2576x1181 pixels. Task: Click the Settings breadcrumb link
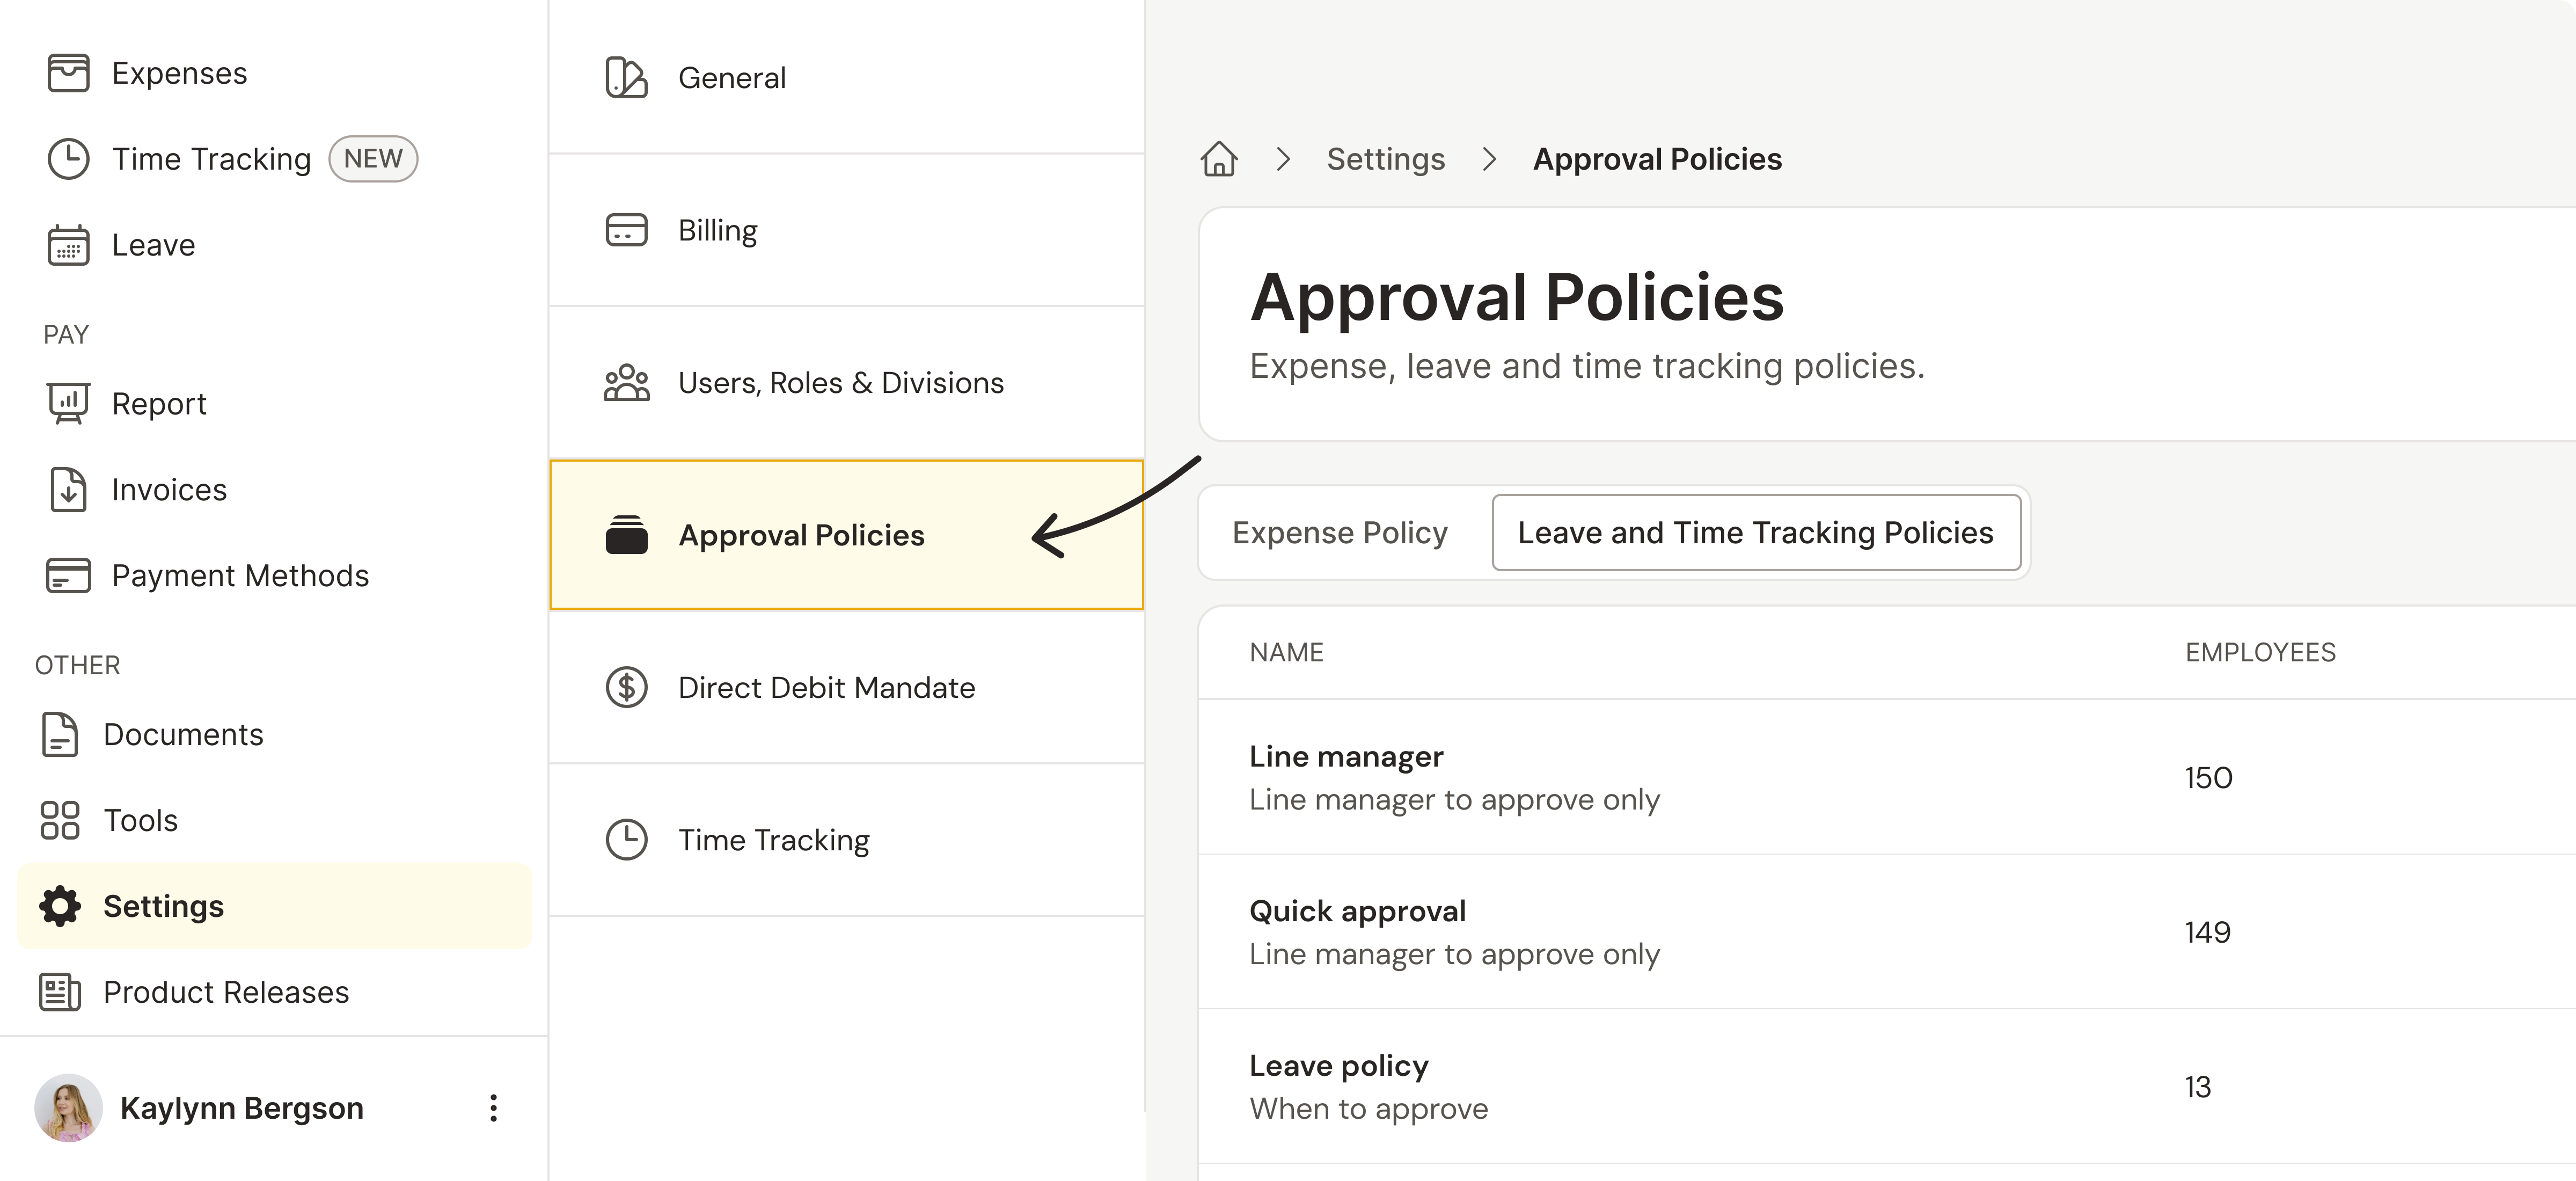pos(1385,159)
